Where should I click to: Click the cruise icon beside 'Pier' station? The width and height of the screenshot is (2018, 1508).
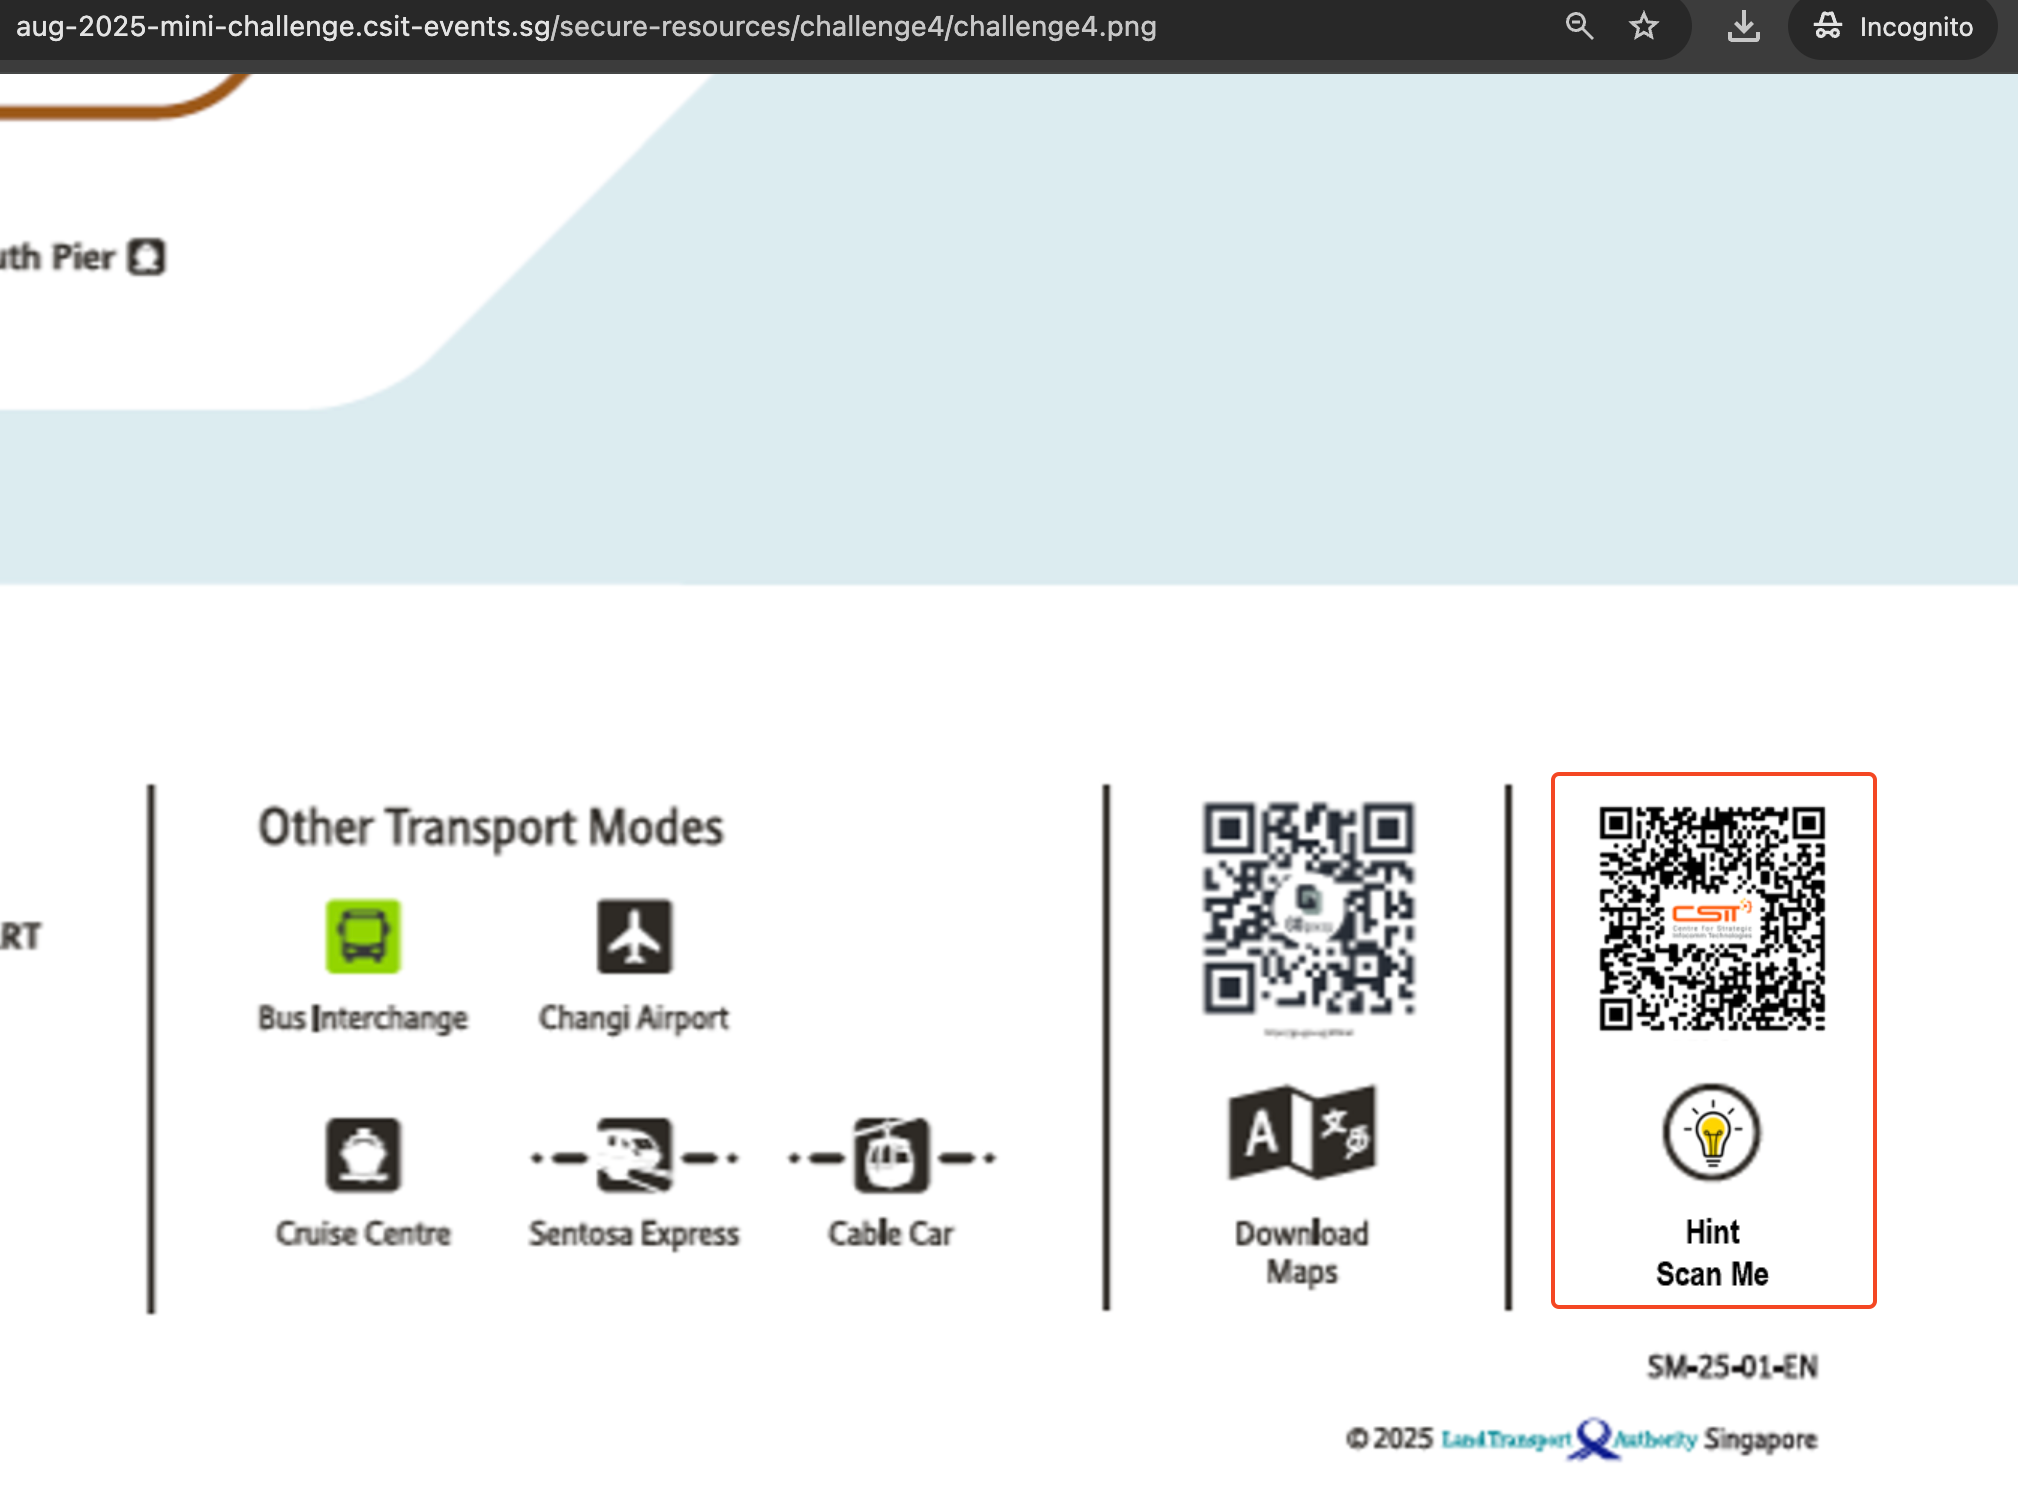(147, 257)
